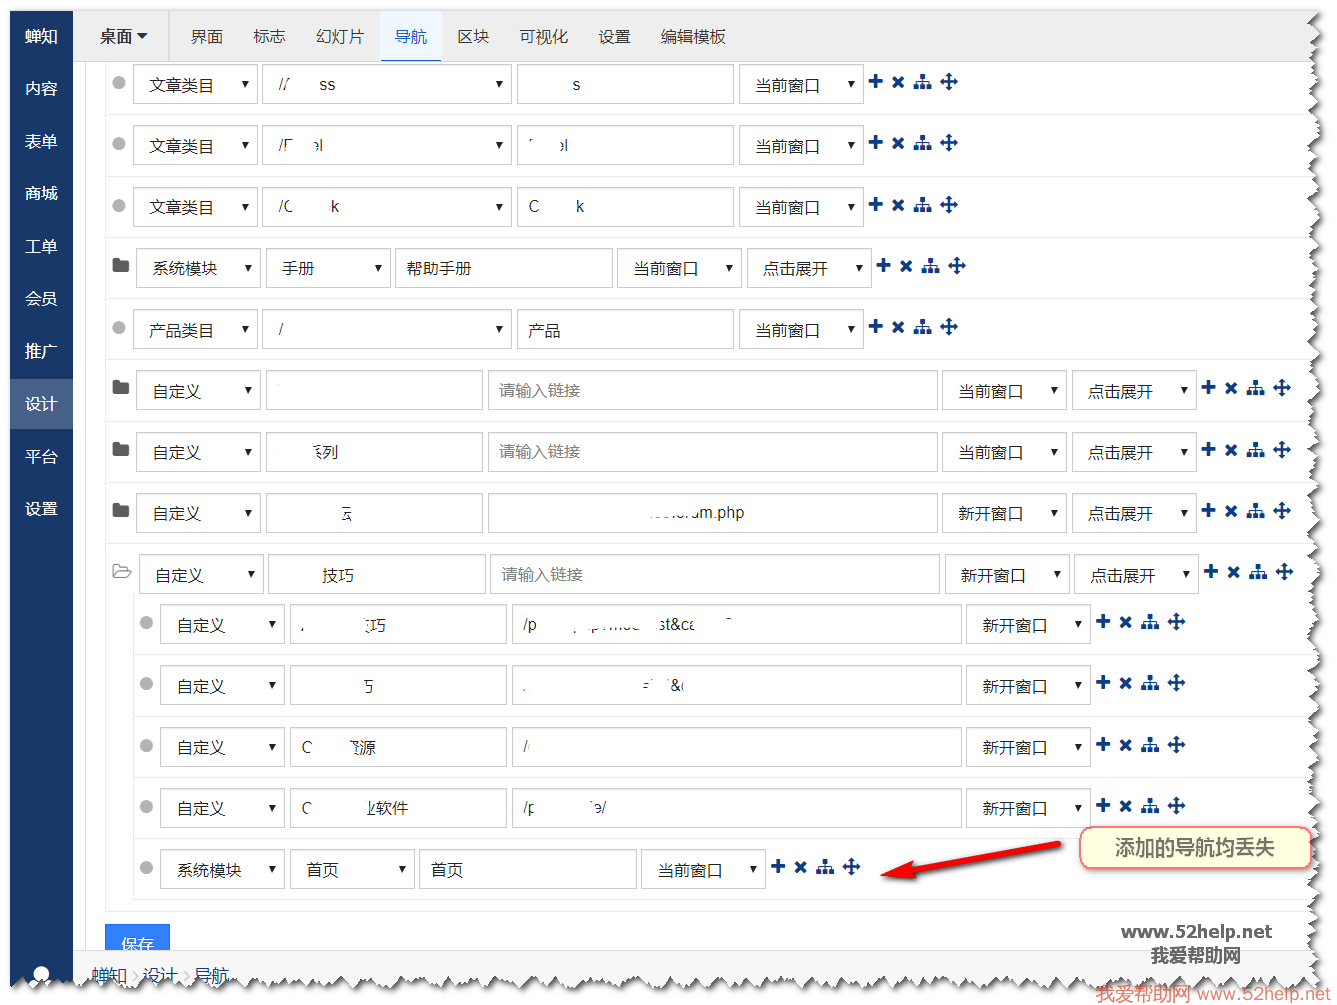This screenshot has height=1005, width=1337.
Task: Collapse the open folder beside 技巧 row
Action: [x=122, y=572]
